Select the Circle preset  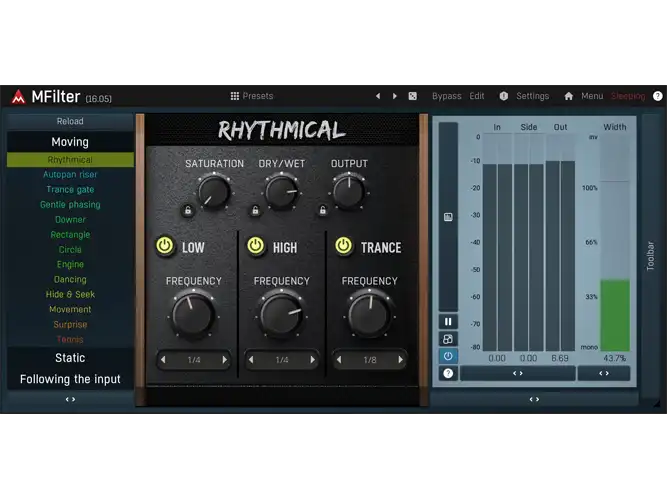tap(70, 249)
